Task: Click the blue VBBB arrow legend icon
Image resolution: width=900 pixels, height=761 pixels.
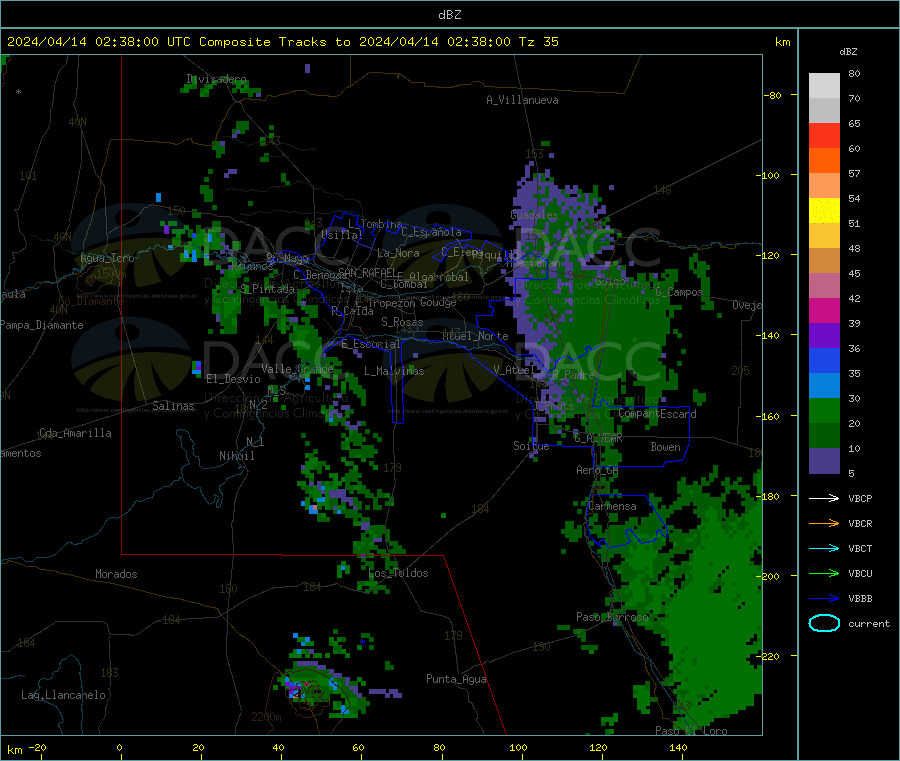Action: tap(824, 598)
